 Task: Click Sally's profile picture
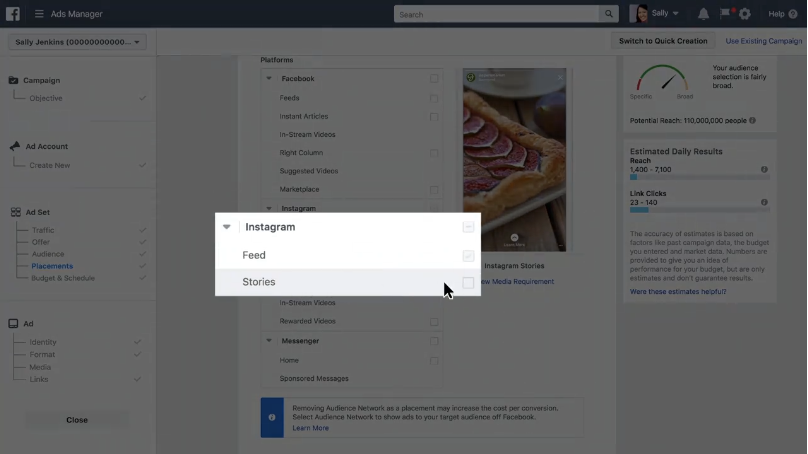[x=638, y=14]
